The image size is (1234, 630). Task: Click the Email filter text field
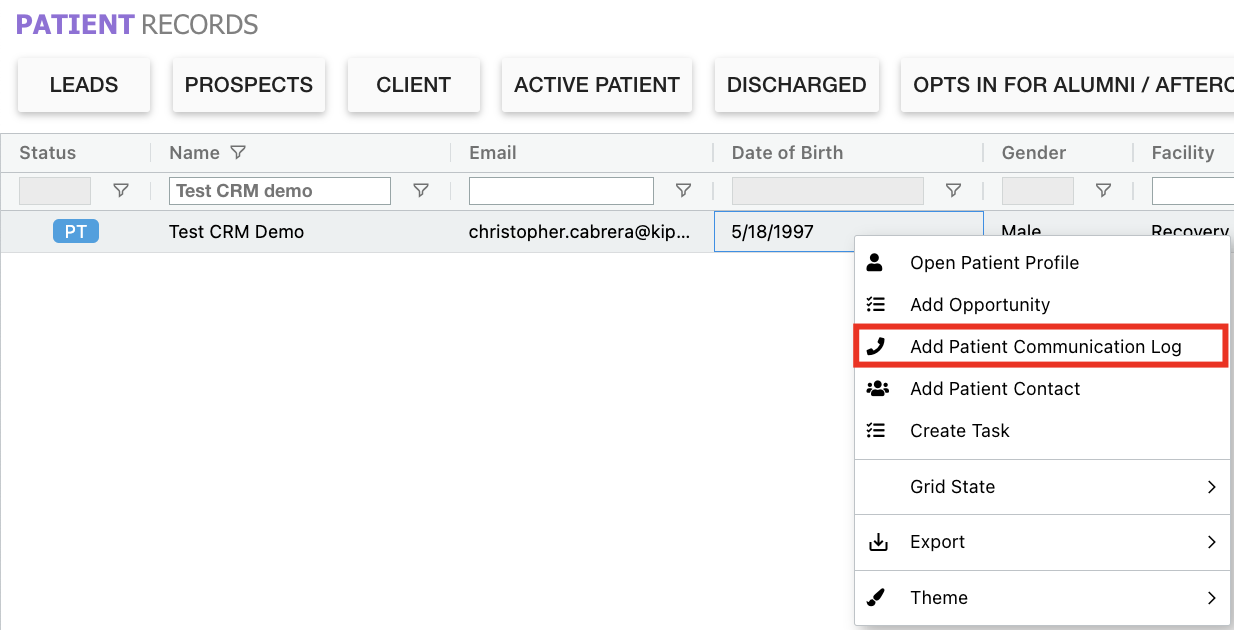point(561,191)
